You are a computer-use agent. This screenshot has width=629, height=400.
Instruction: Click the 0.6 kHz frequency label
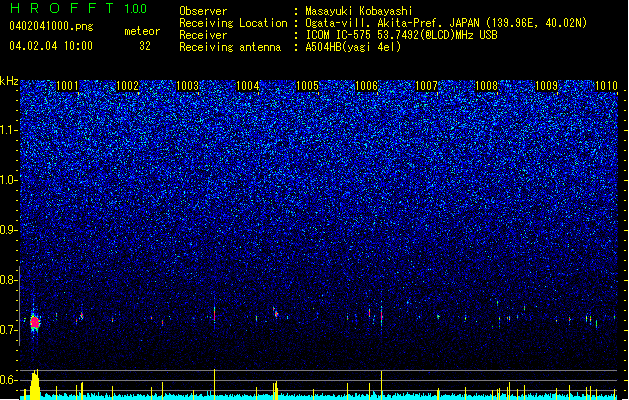pyautogui.click(x=9, y=380)
